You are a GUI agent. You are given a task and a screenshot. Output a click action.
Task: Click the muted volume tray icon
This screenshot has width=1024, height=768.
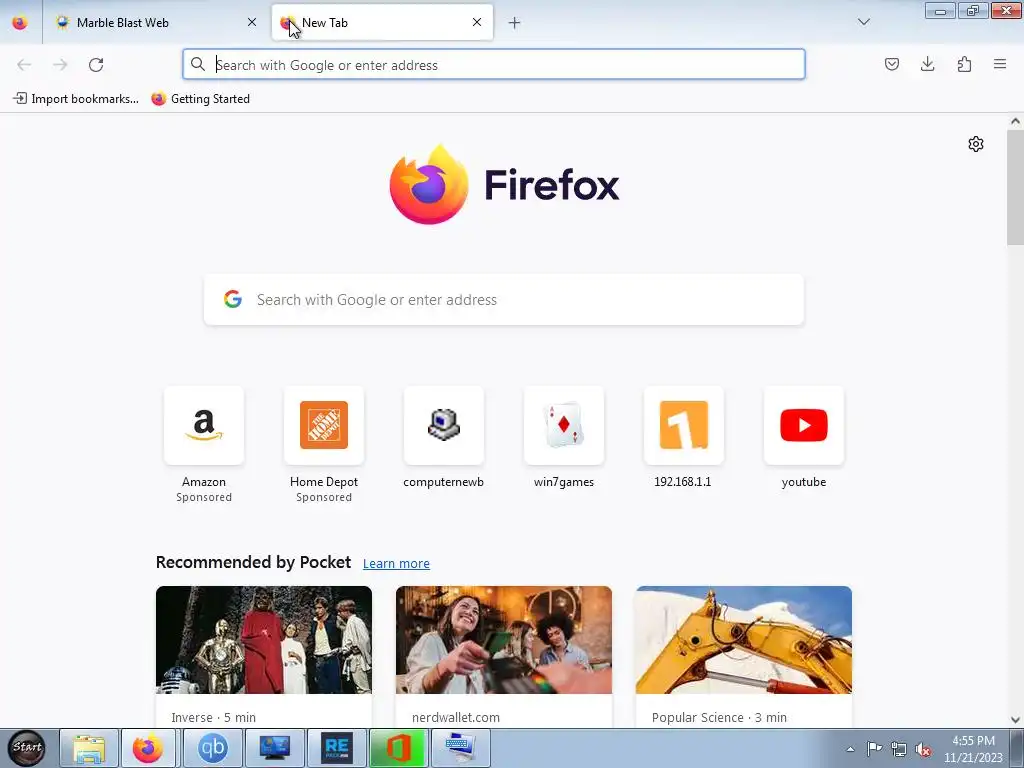[923, 749]
